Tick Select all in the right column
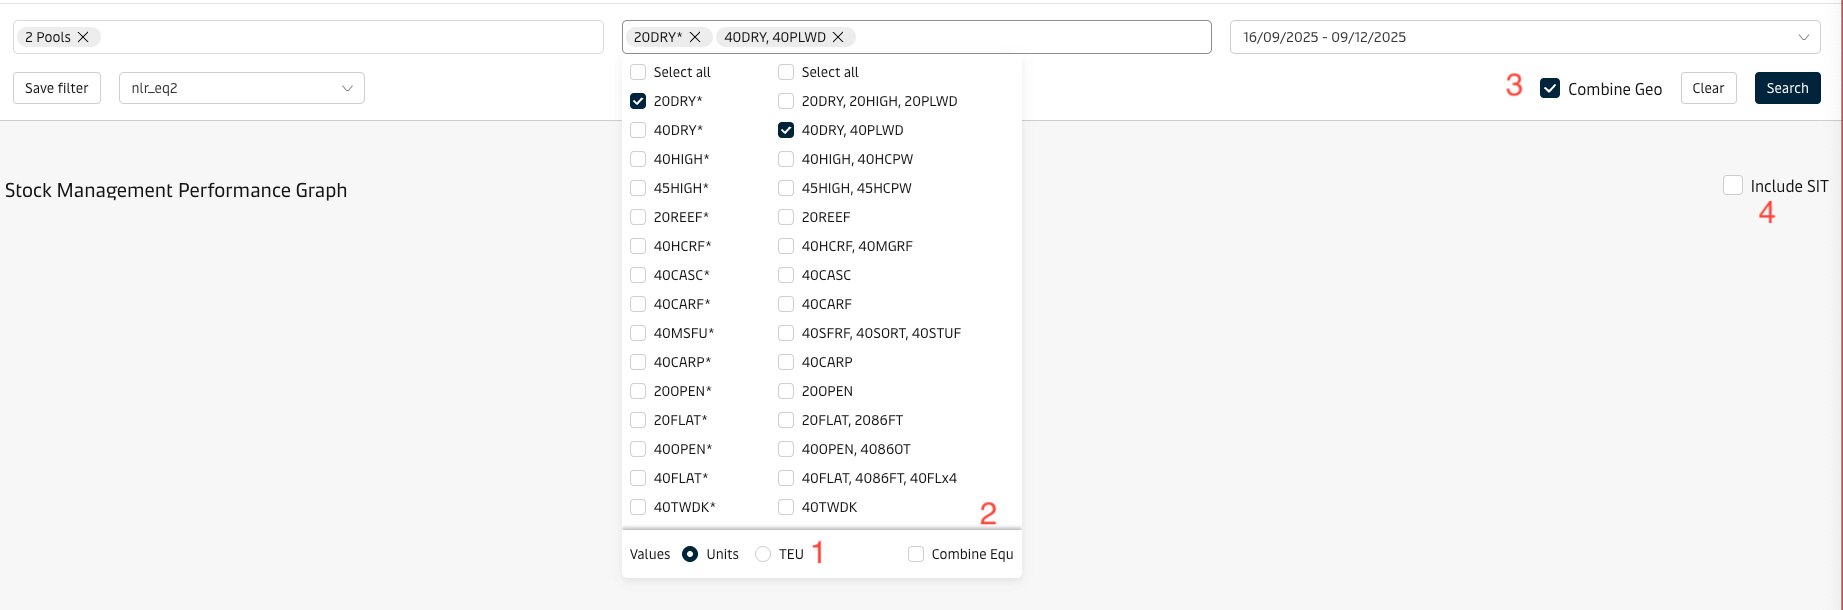Viewport: 1843px width, 610px height. (786, 72)
